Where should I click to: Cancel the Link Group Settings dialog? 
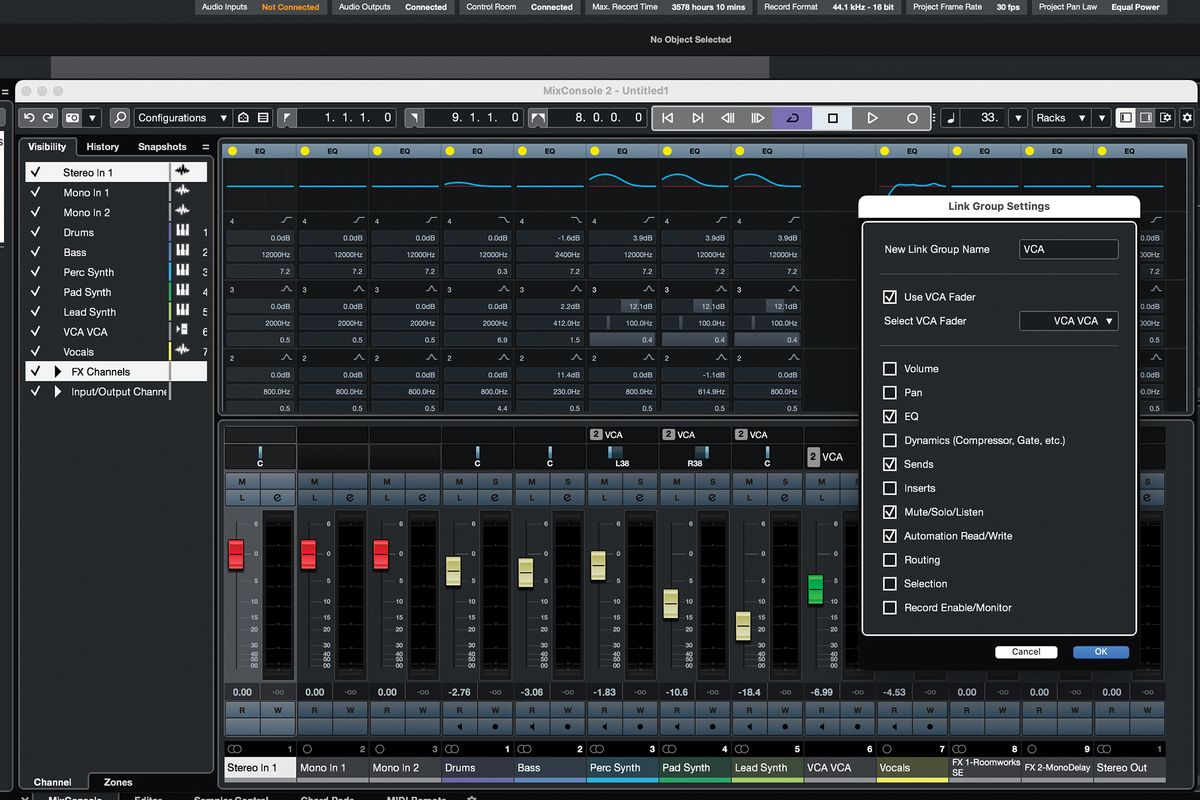click(x=1026, y=651)
